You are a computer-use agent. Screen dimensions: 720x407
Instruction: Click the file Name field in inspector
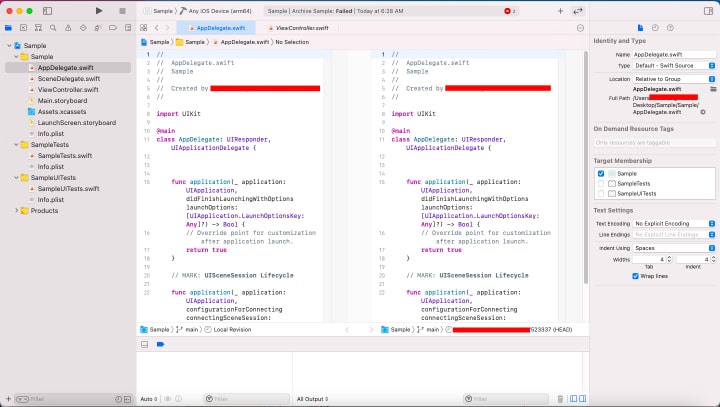click(x=674, y=54)
